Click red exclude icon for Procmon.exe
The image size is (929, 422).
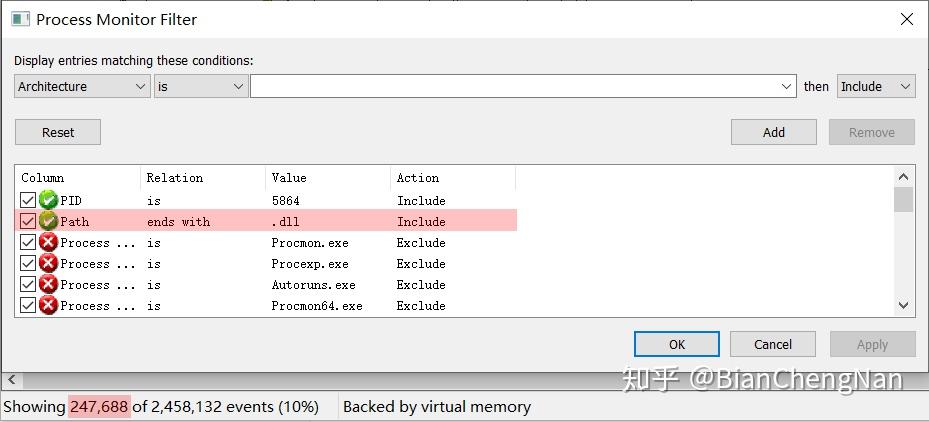click(x=48, y=243)
